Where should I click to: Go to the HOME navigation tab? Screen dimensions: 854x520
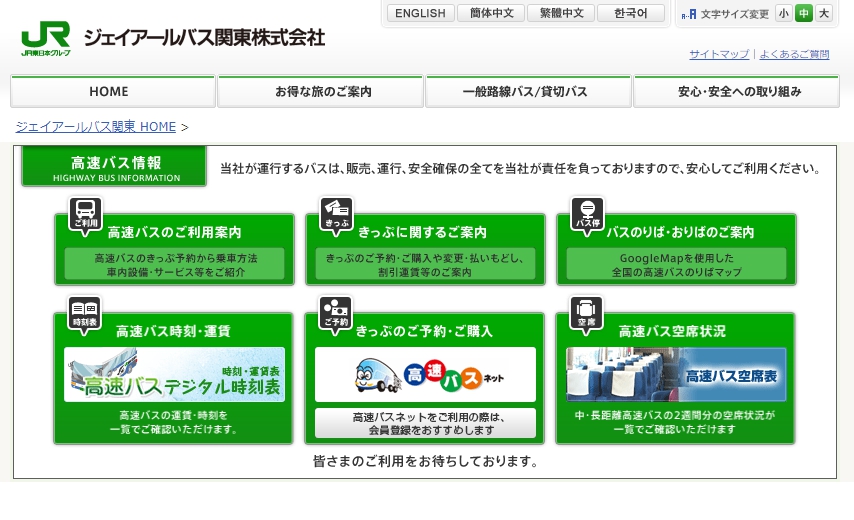coord(113,91)
